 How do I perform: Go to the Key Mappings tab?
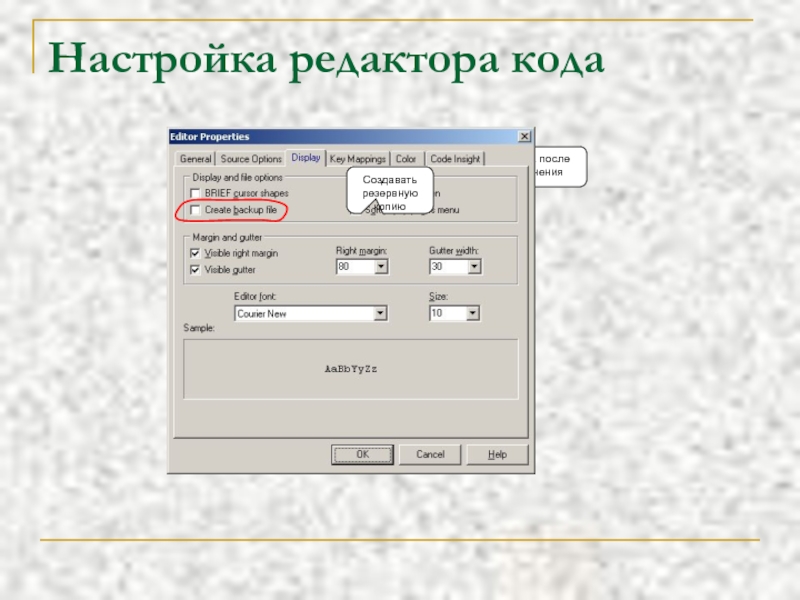pos(357,159)
